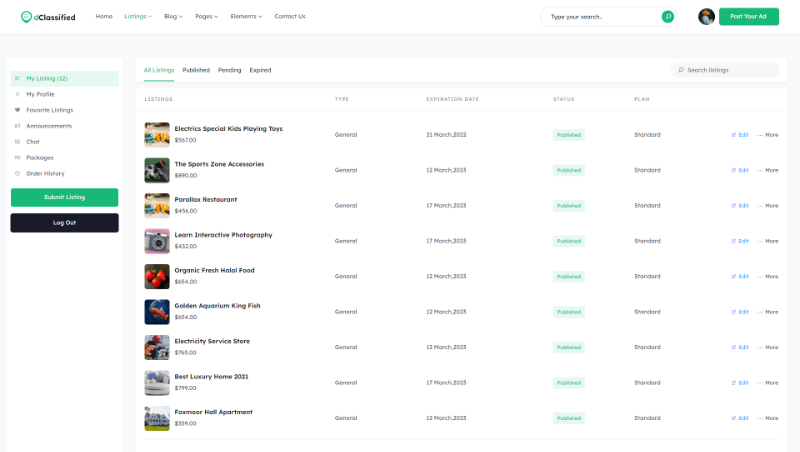Click Edit for Parallax Restaurant listing

tap(740, 205)
